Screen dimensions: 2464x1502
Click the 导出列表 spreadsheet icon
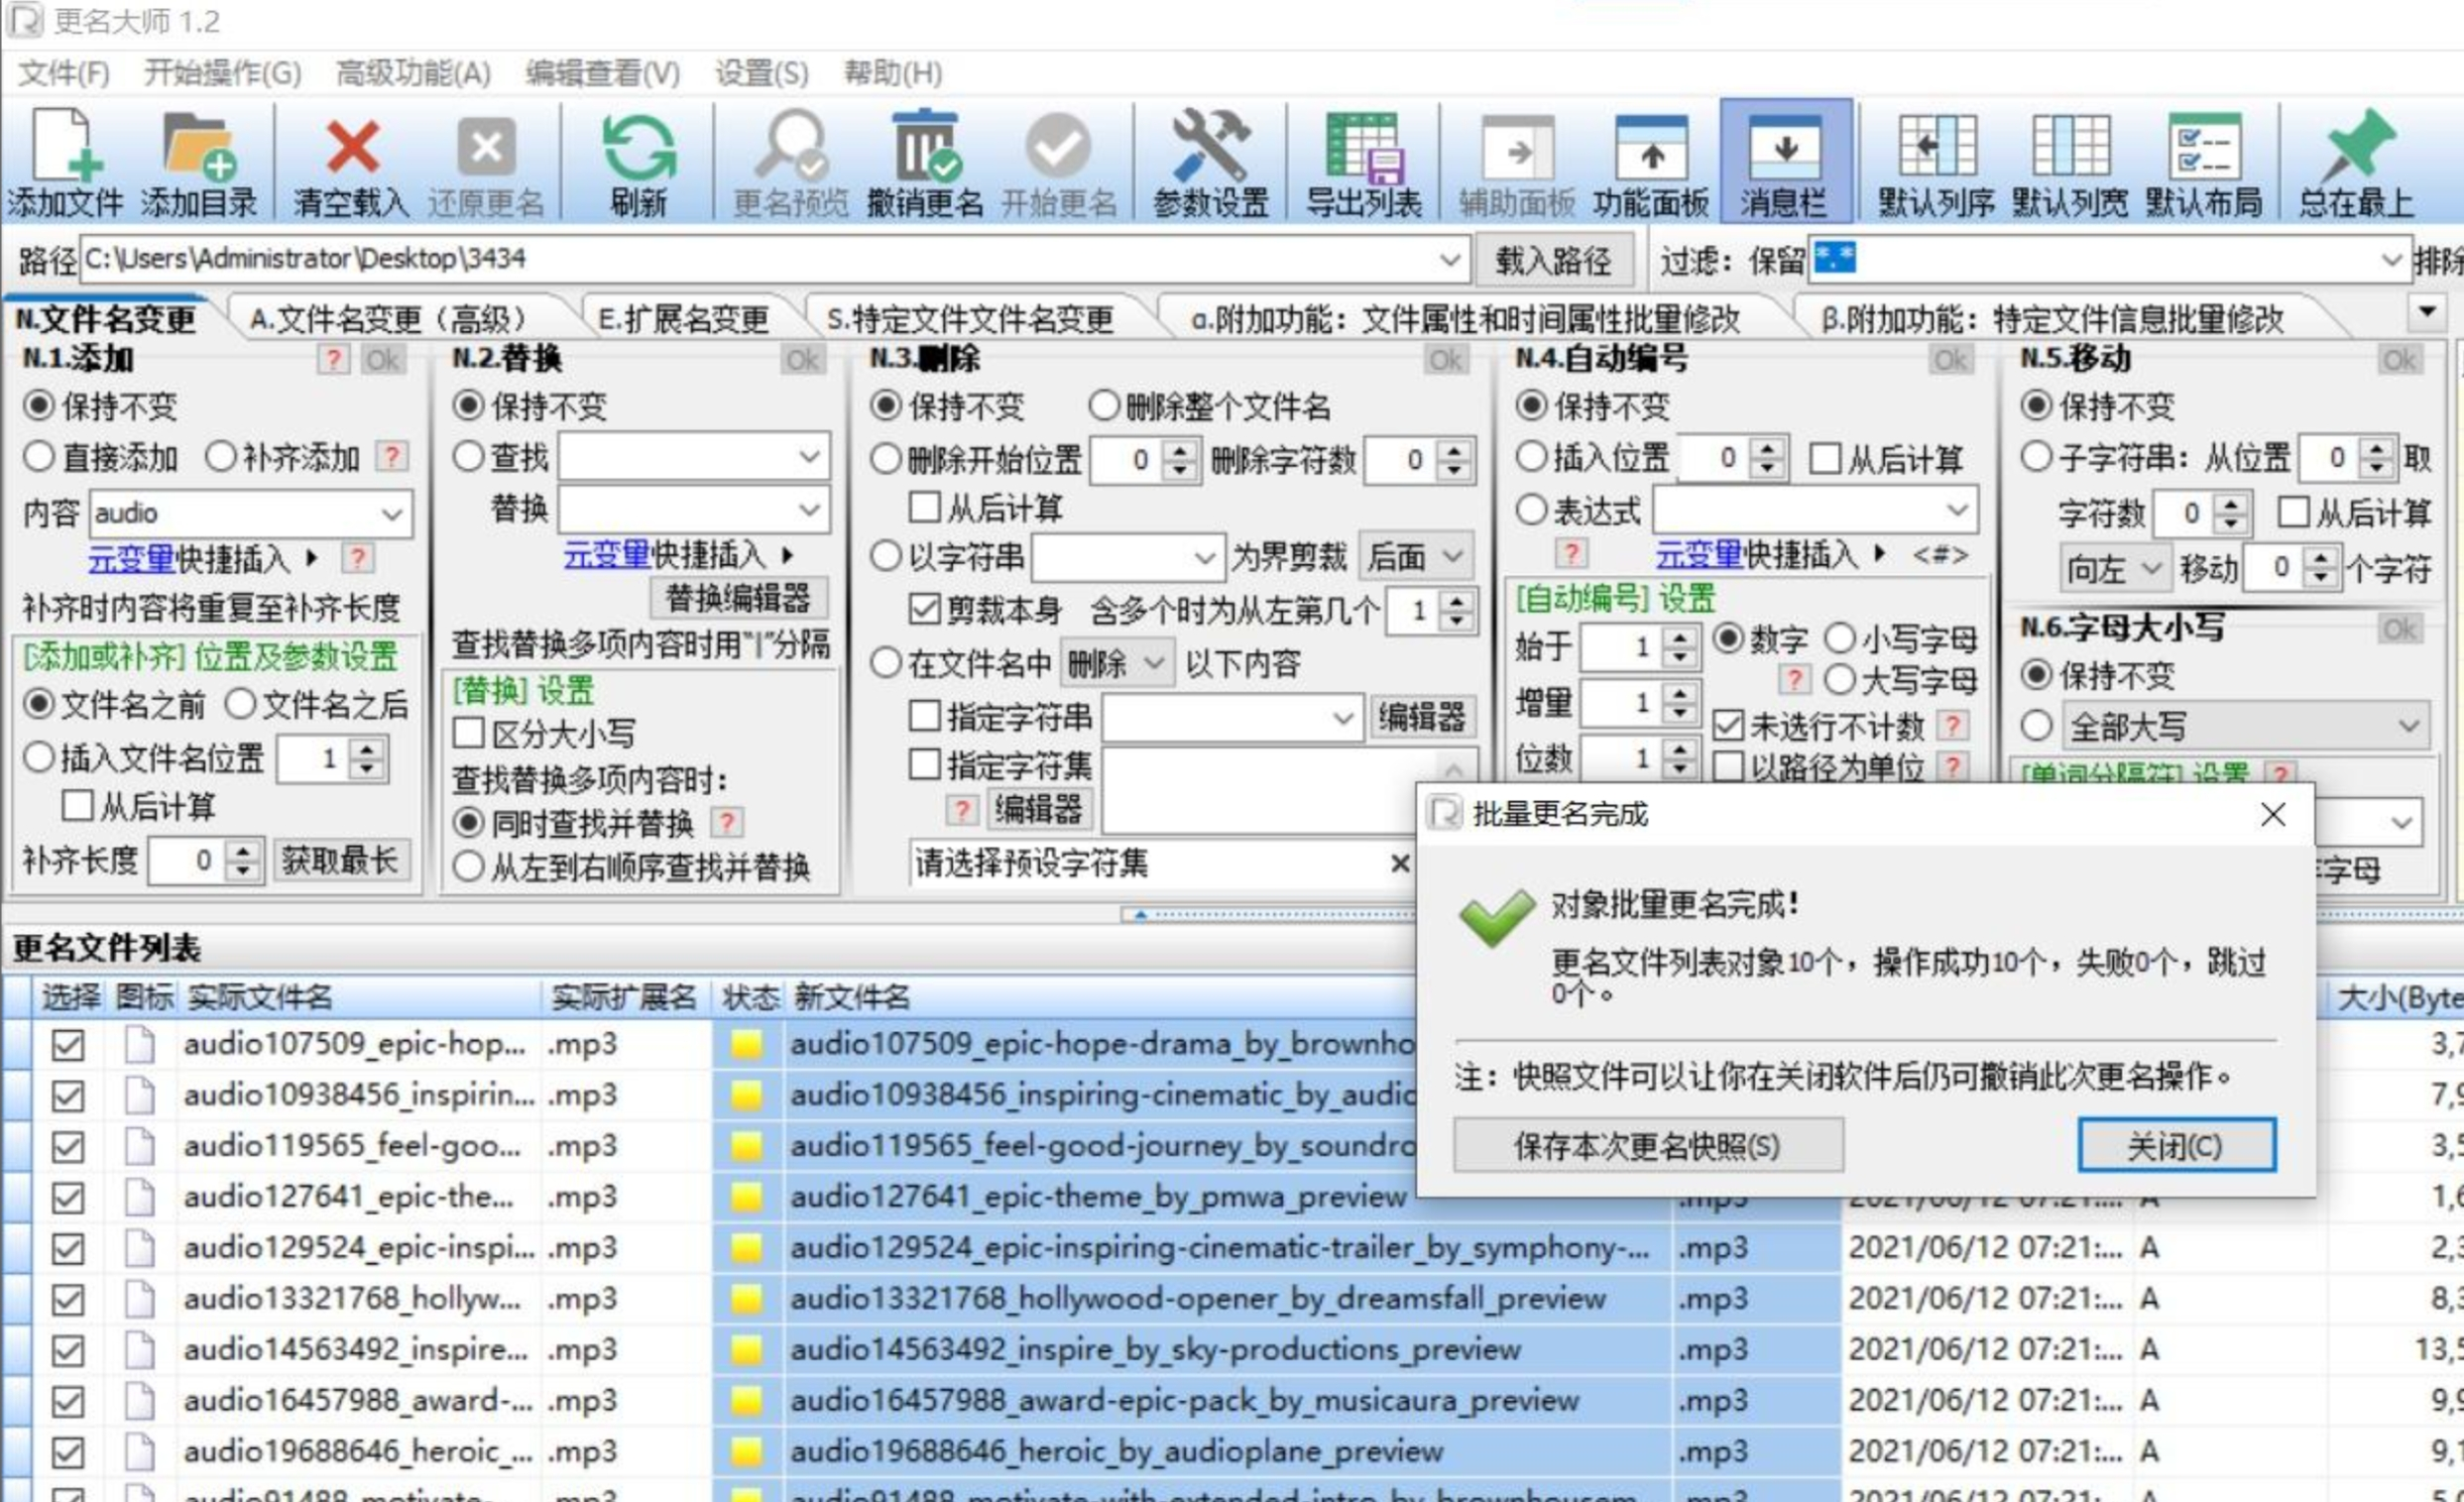(x=1364, y=148)
